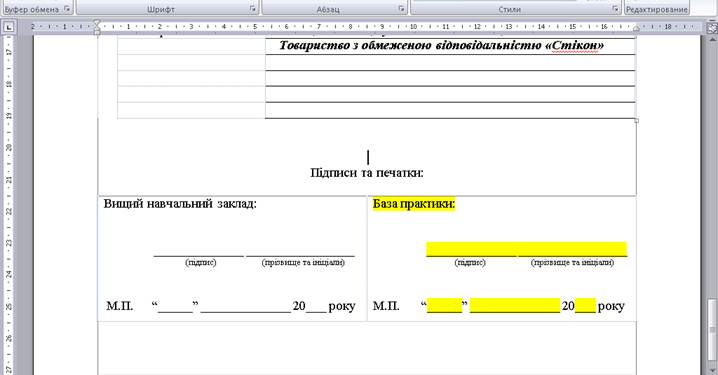Open the Абзац dialog launcher
718x375 pixels.
tap(401, 9)
